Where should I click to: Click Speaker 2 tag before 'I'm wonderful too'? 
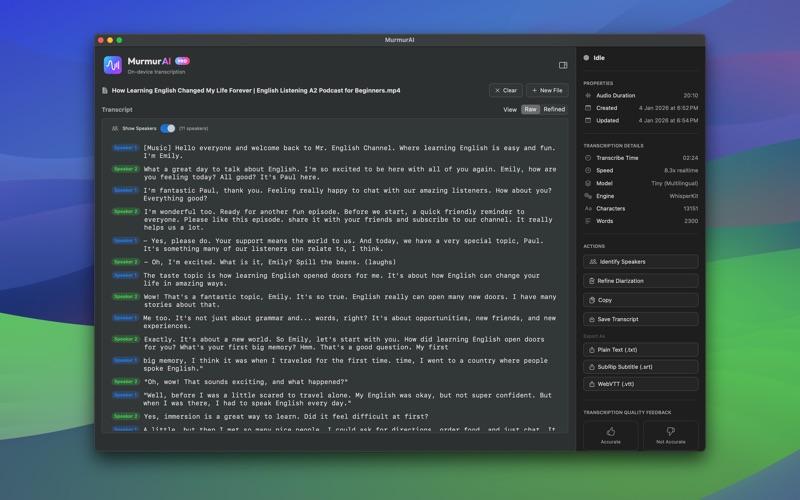tap(125, 211)
